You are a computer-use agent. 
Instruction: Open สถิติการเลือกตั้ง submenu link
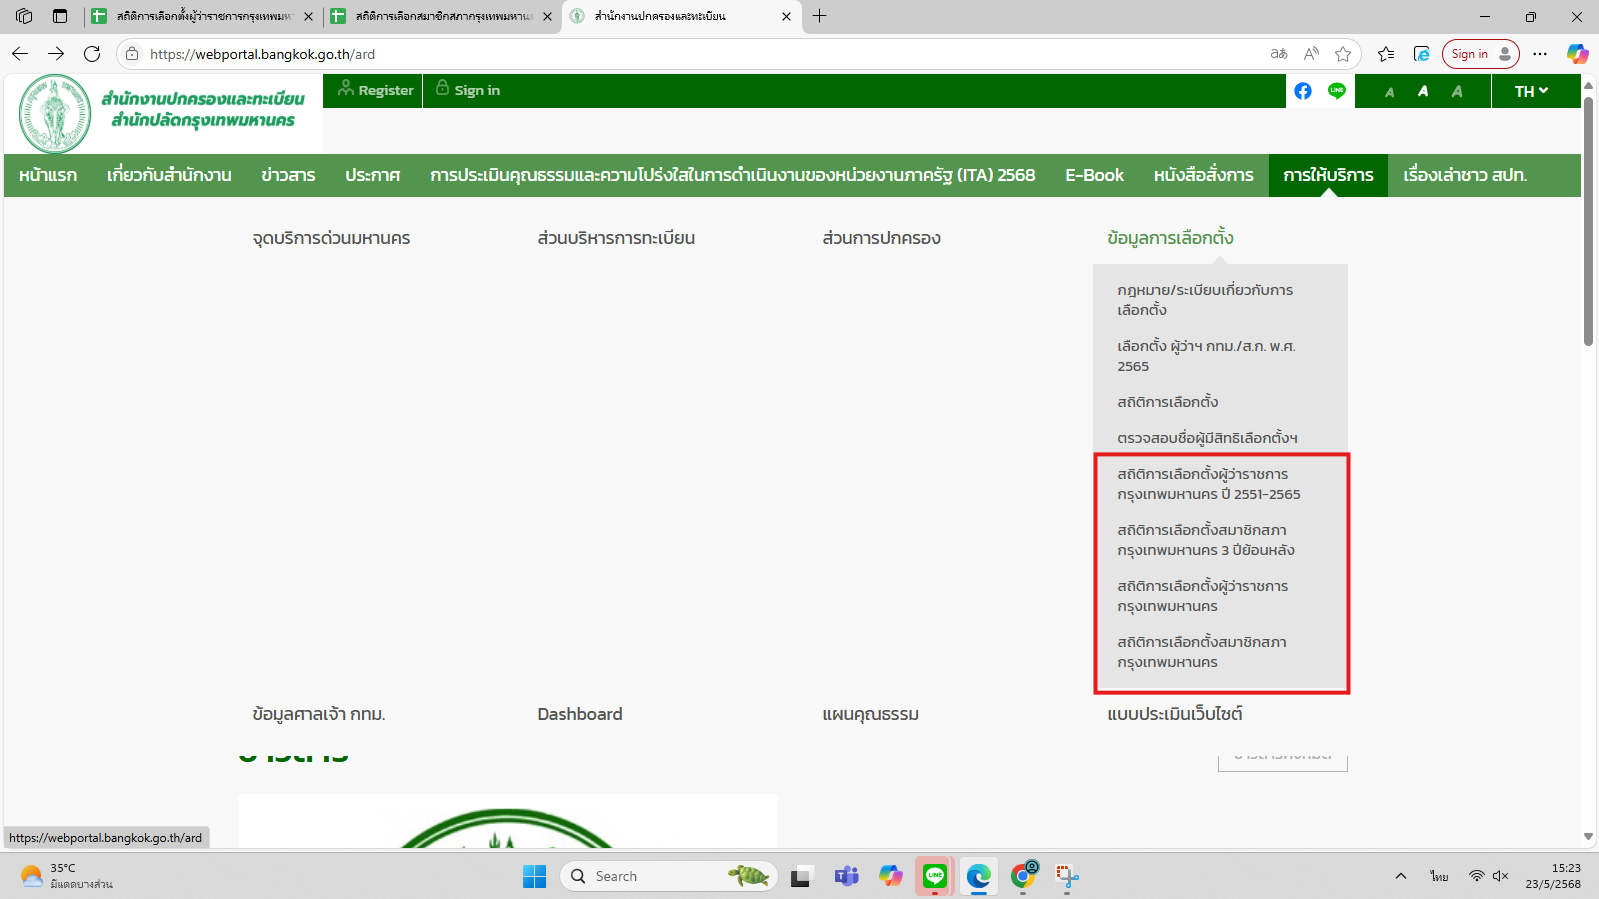coord(1167,402)
